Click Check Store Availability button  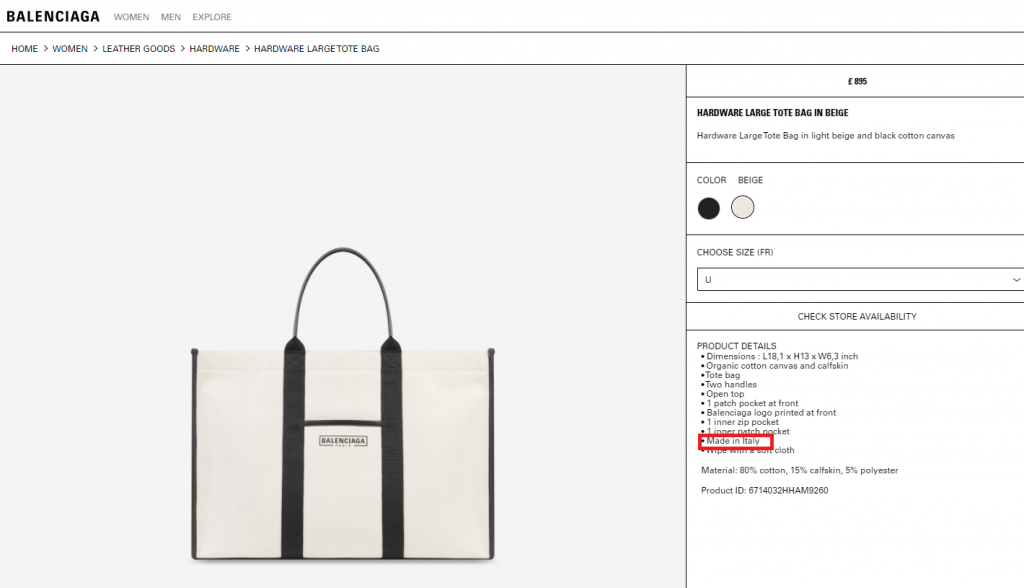(856, 316)
